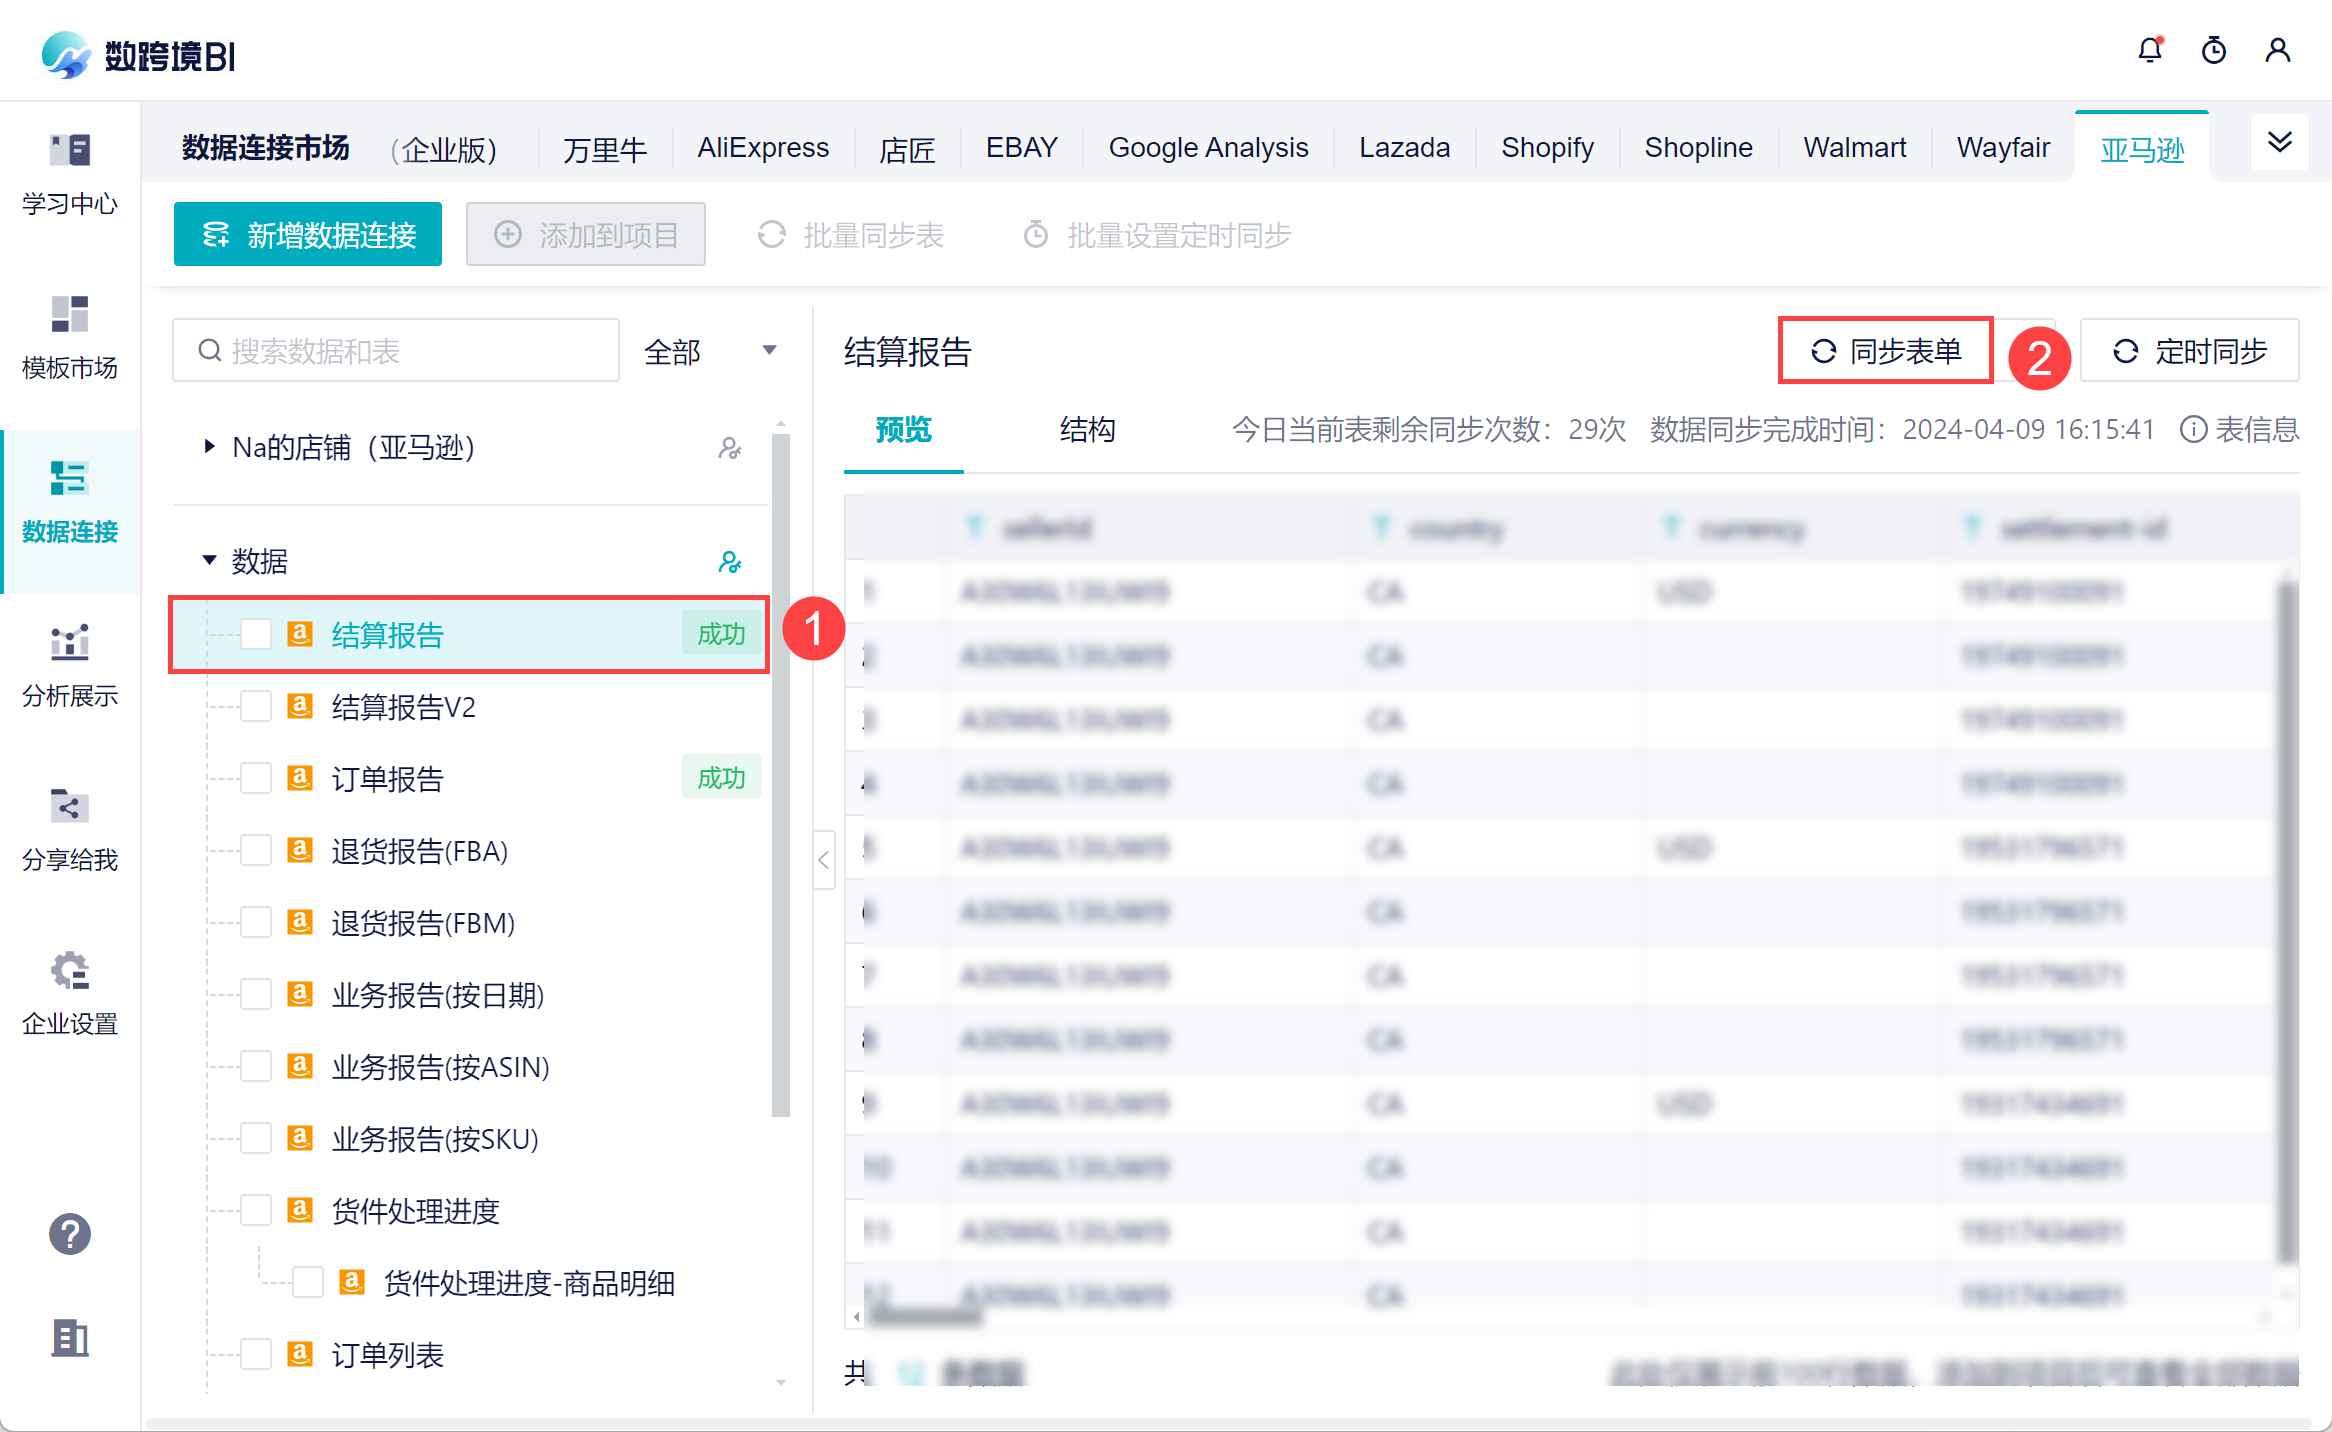Switch to the Shopify tab
The image size is (2332, 1432).
click(x=1547, y=148)
